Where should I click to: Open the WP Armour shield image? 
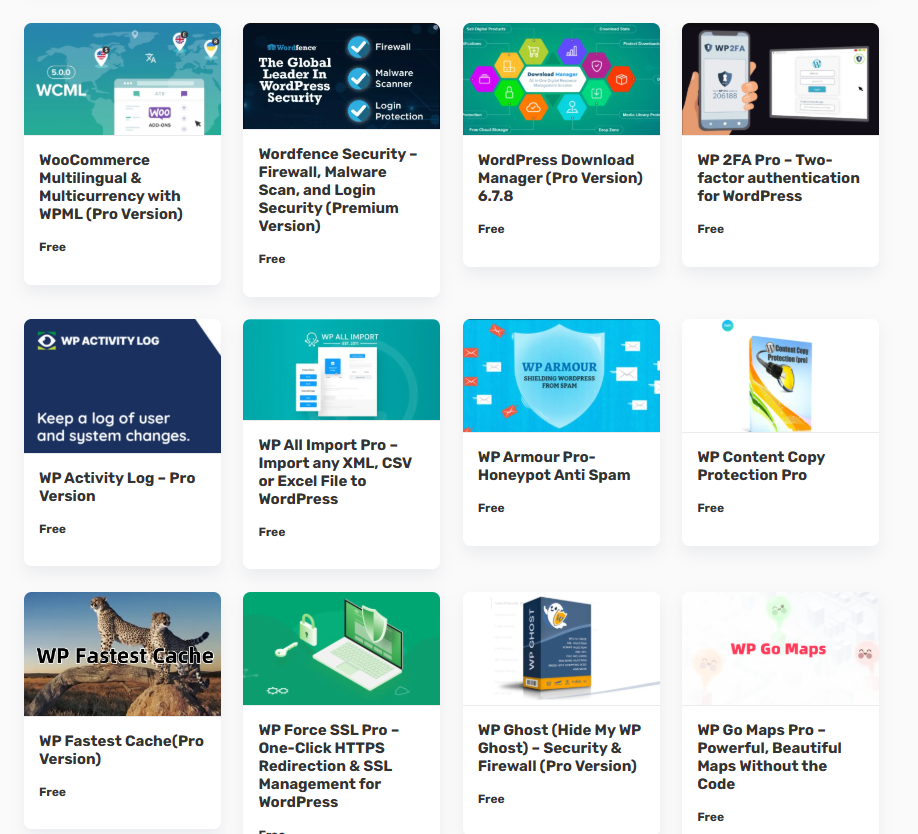click(561, 376)
